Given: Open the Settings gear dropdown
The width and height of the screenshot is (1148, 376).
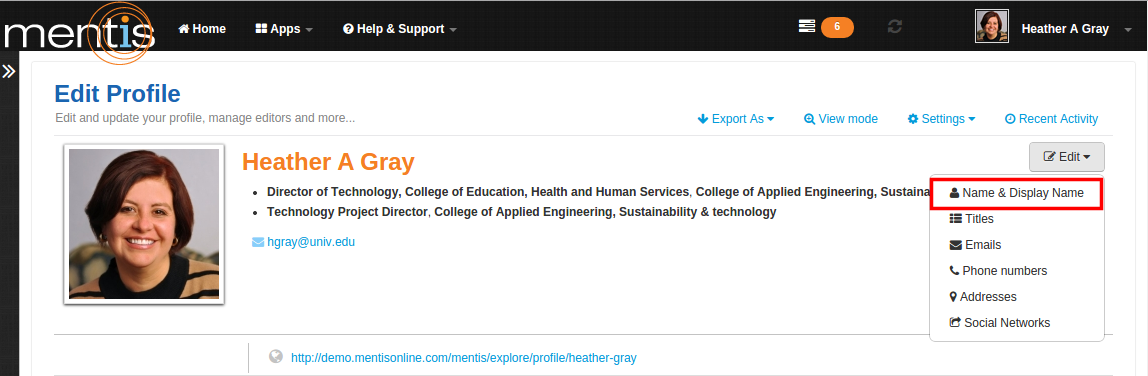Looking at the screenshot, I should click(x=941, y=119).
